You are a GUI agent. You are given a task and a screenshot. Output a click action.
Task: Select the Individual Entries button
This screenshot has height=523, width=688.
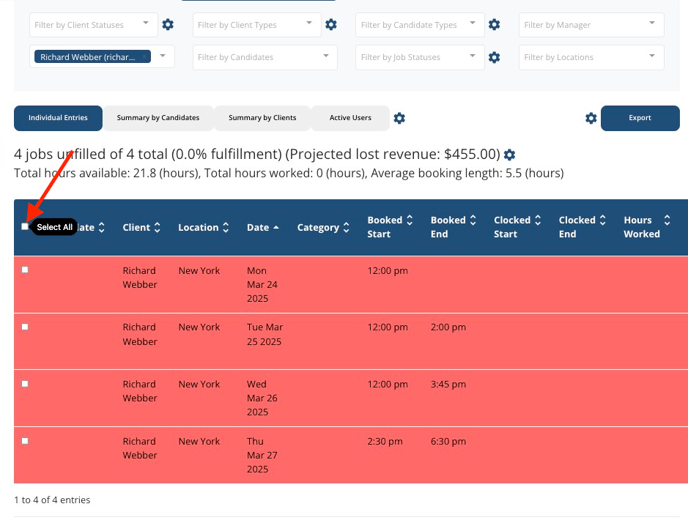(58, 118)
